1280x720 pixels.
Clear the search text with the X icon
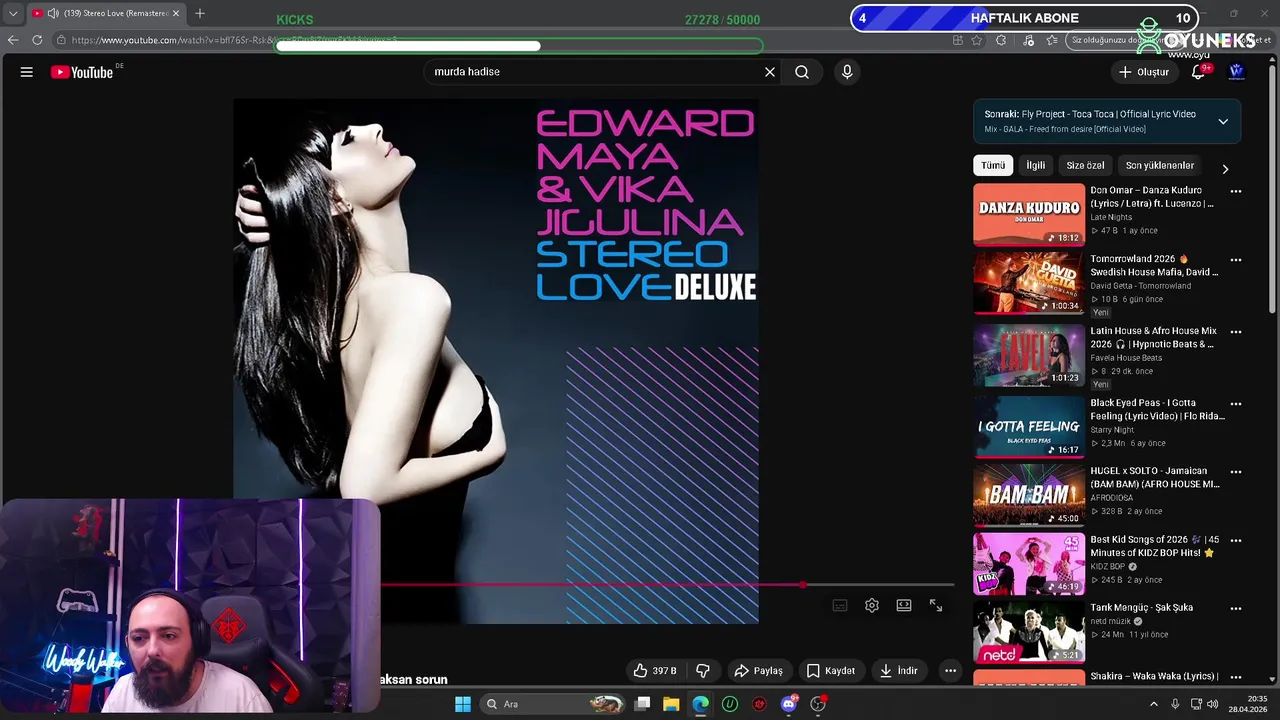tap(770, 72)
